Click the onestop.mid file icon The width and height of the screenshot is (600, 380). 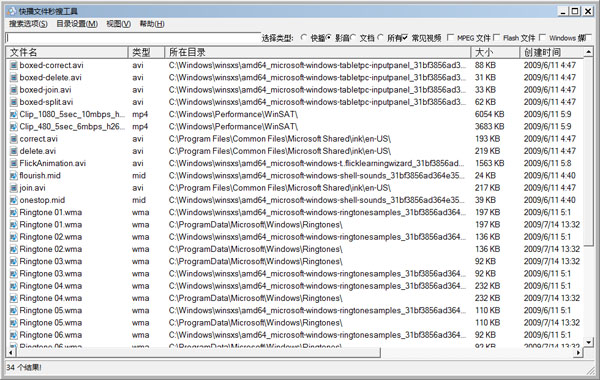(14, 200)
